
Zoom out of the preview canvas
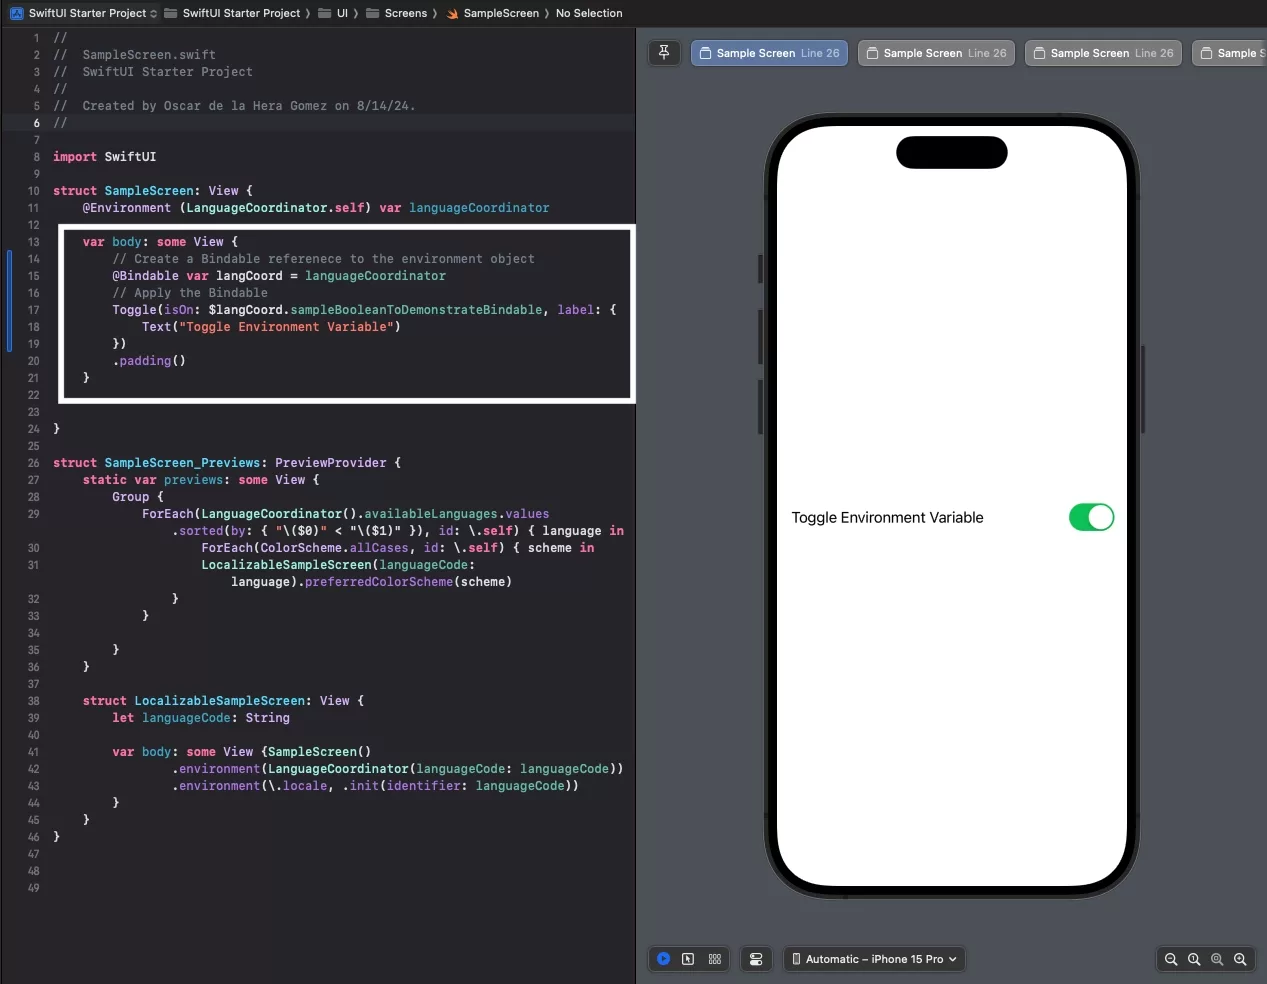1171,959
